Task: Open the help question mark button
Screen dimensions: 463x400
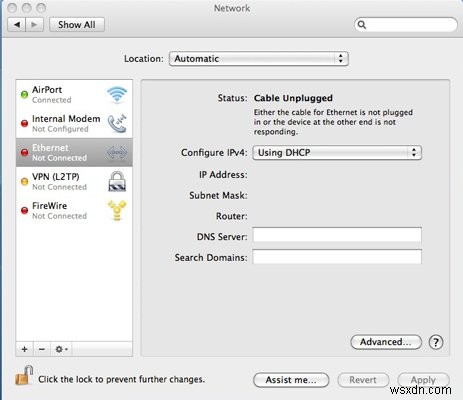Action: coord(436,342)
